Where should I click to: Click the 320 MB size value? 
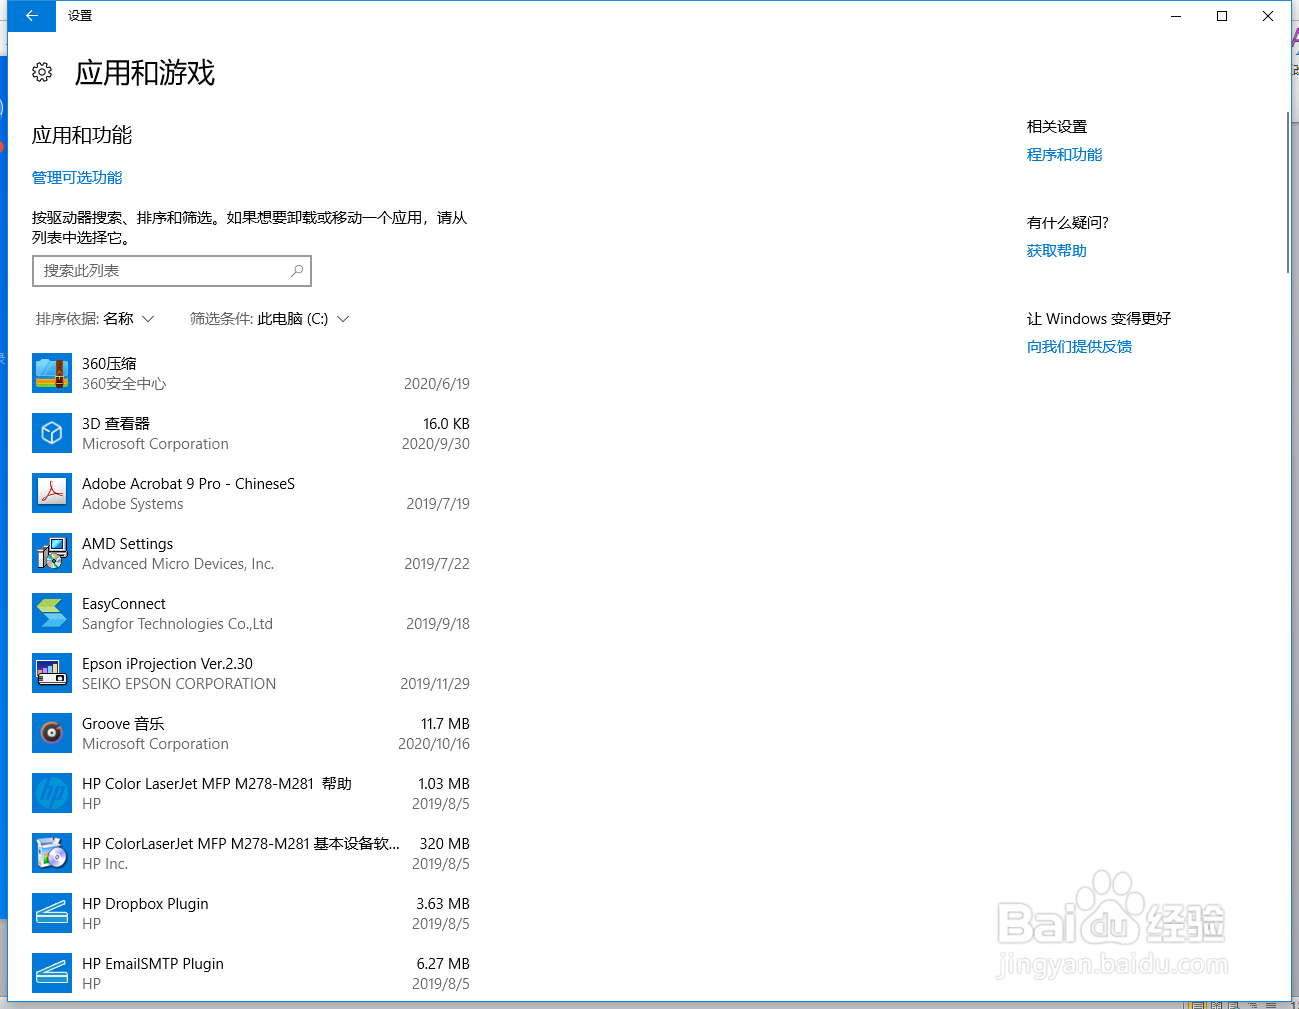pos(445,843)
